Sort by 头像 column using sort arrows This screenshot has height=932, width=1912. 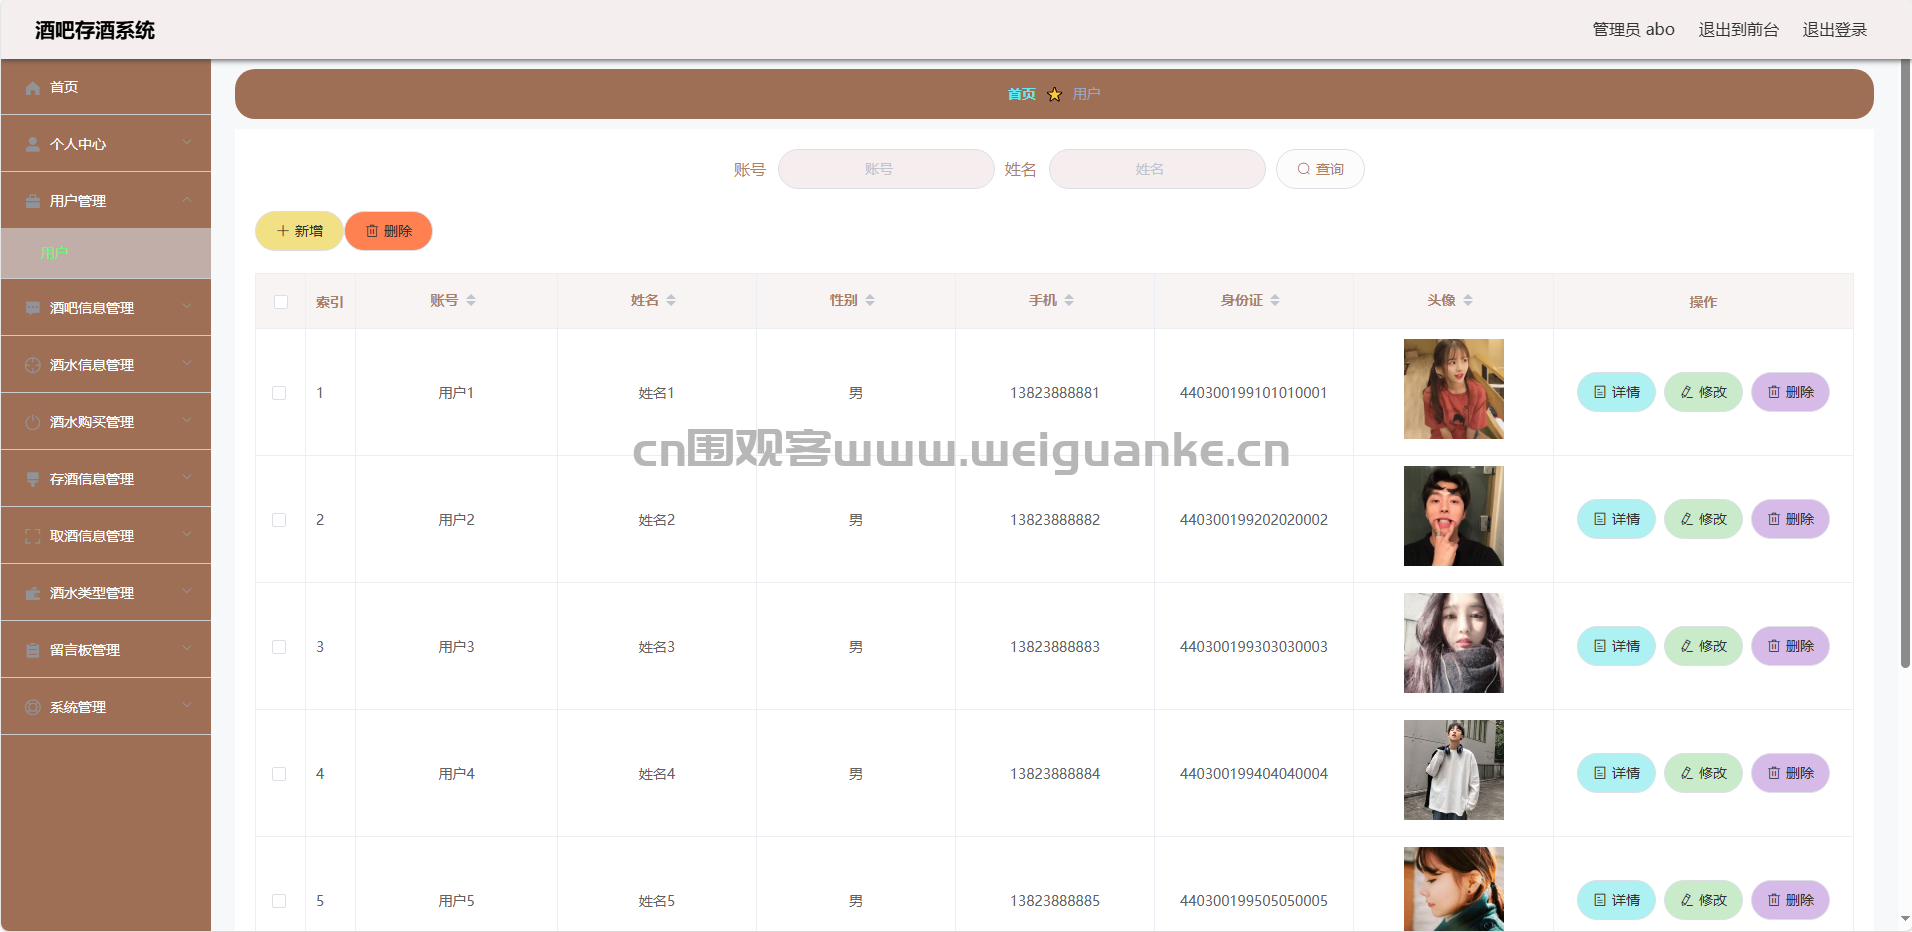[x=1468, y=301]
